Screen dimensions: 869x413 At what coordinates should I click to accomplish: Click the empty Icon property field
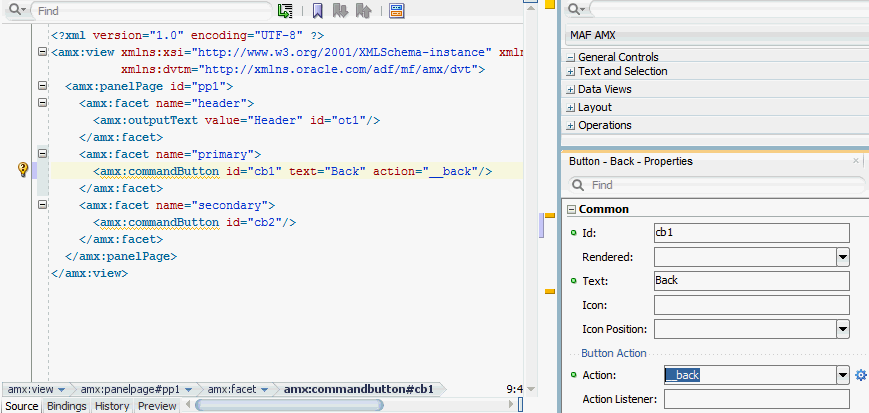coord(752,305)
